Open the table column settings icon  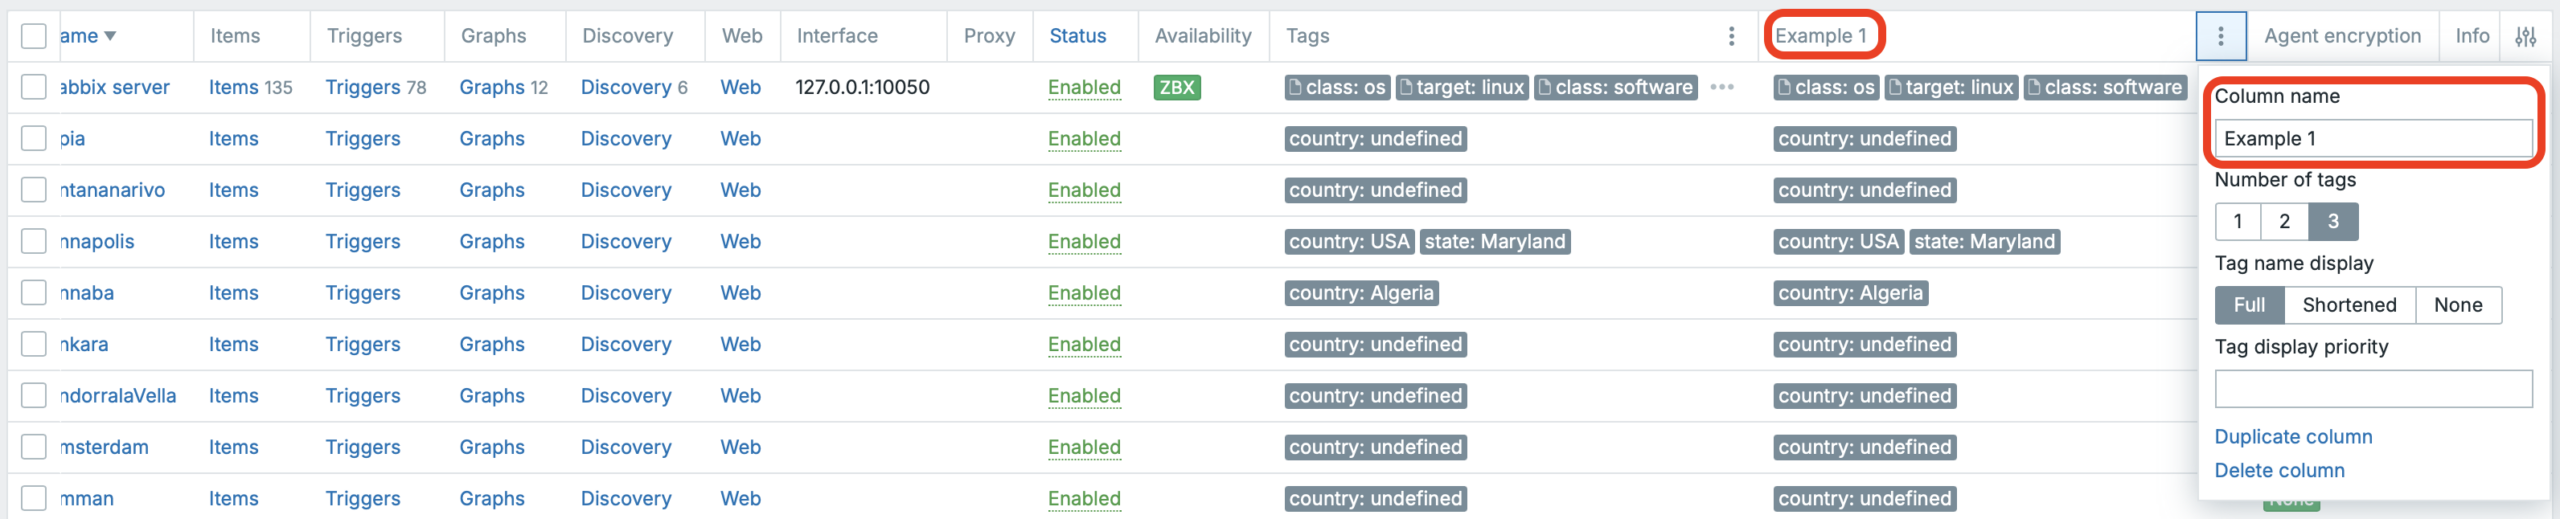point(2525,37)
